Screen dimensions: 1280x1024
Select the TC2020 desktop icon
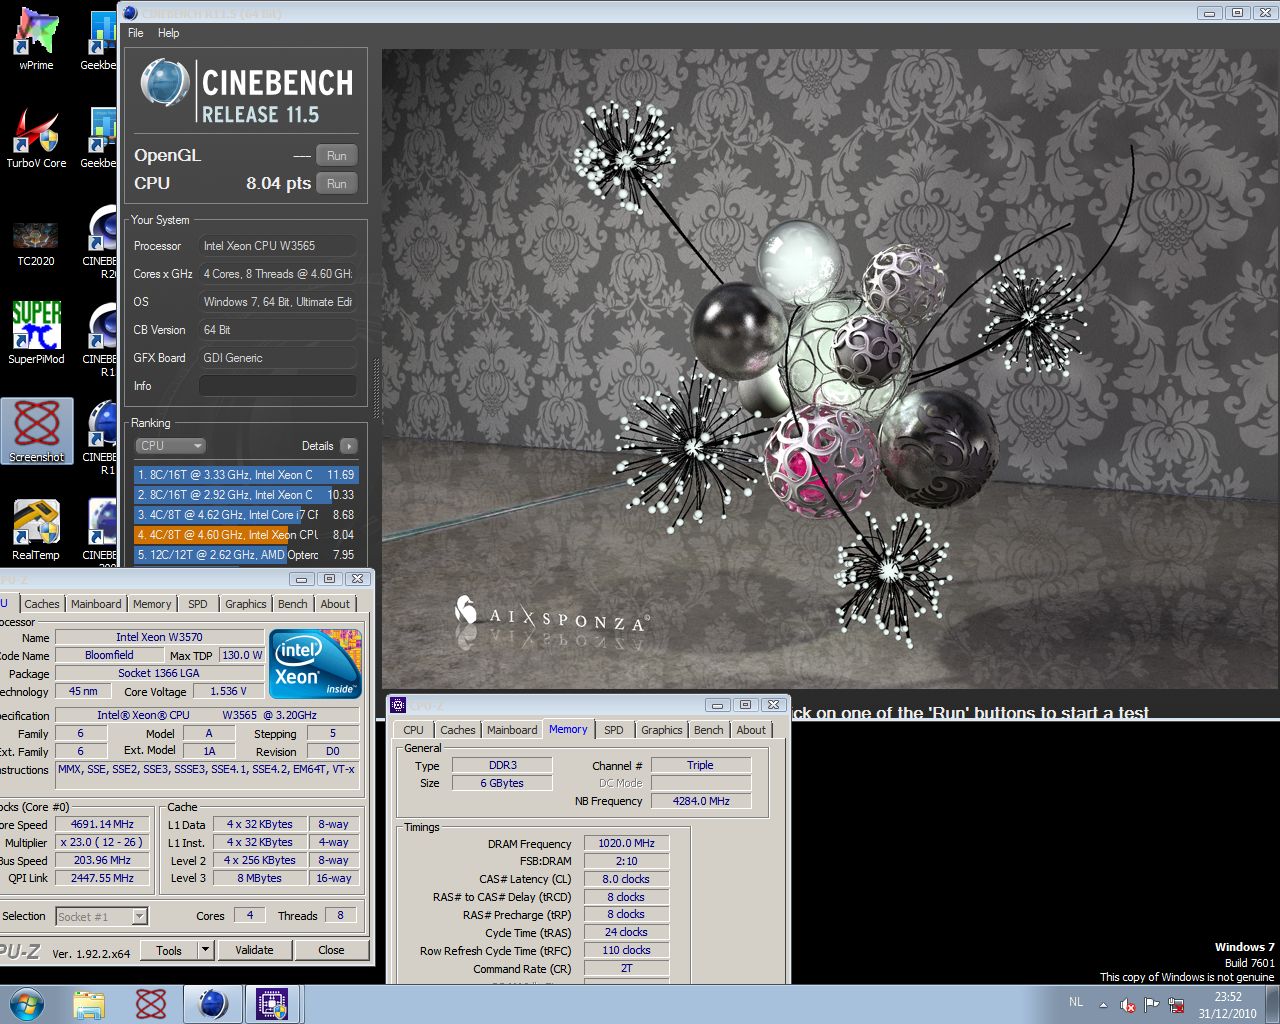[36, 243]
